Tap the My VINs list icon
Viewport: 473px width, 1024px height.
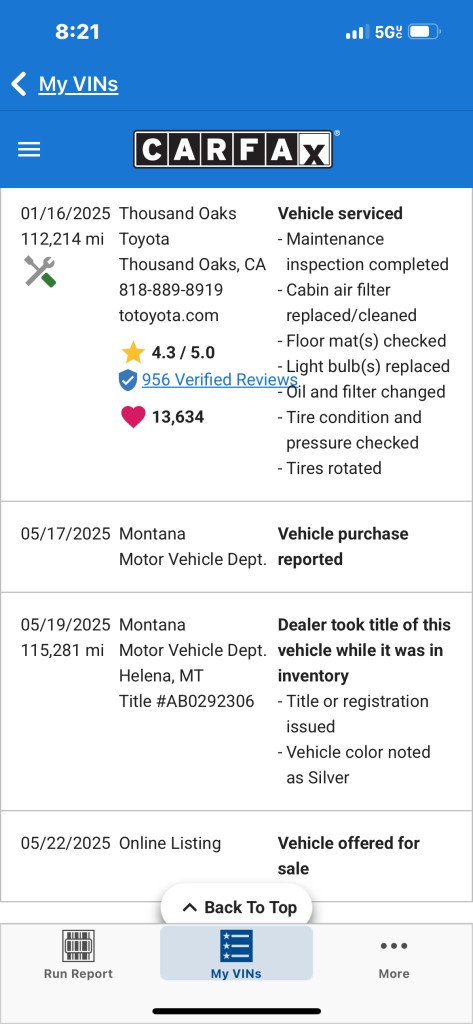236,946
